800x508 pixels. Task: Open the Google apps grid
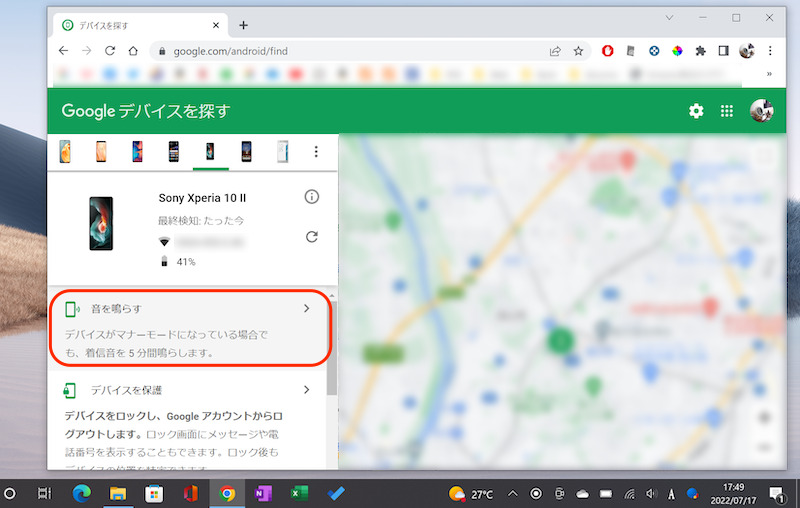(x=727, y=111)
